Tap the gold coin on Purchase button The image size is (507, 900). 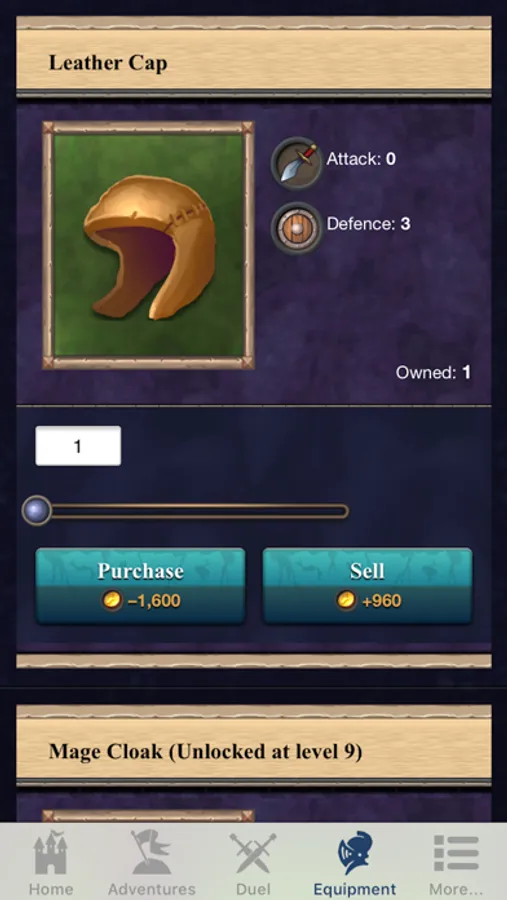112,600
